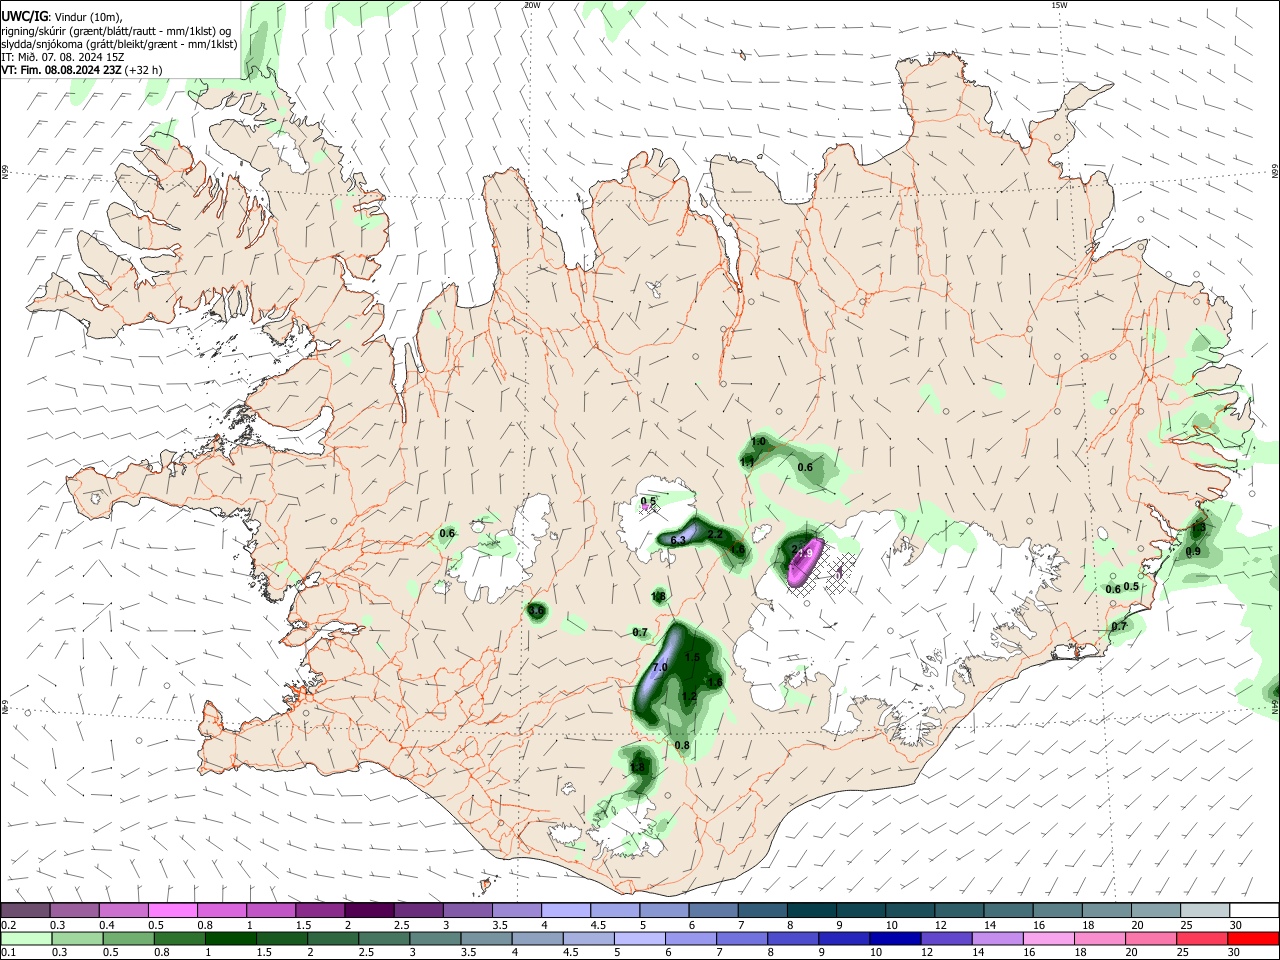Pick upper legend swatch between 8 and 9
The image size is (1280, 960).
point(811,911)
